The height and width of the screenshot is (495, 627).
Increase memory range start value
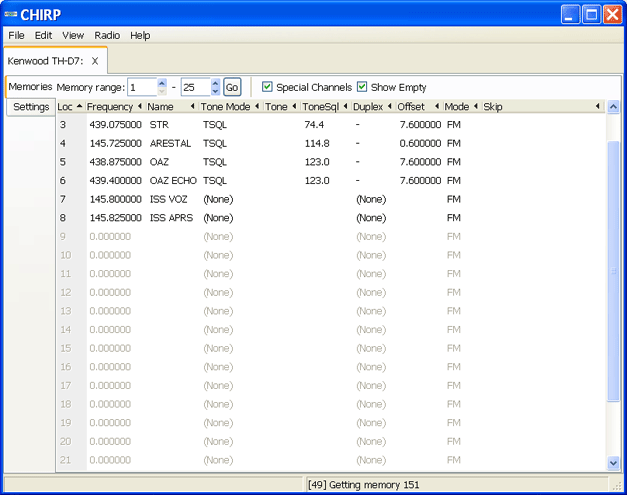pyautogui.click(x=162, y=83)
